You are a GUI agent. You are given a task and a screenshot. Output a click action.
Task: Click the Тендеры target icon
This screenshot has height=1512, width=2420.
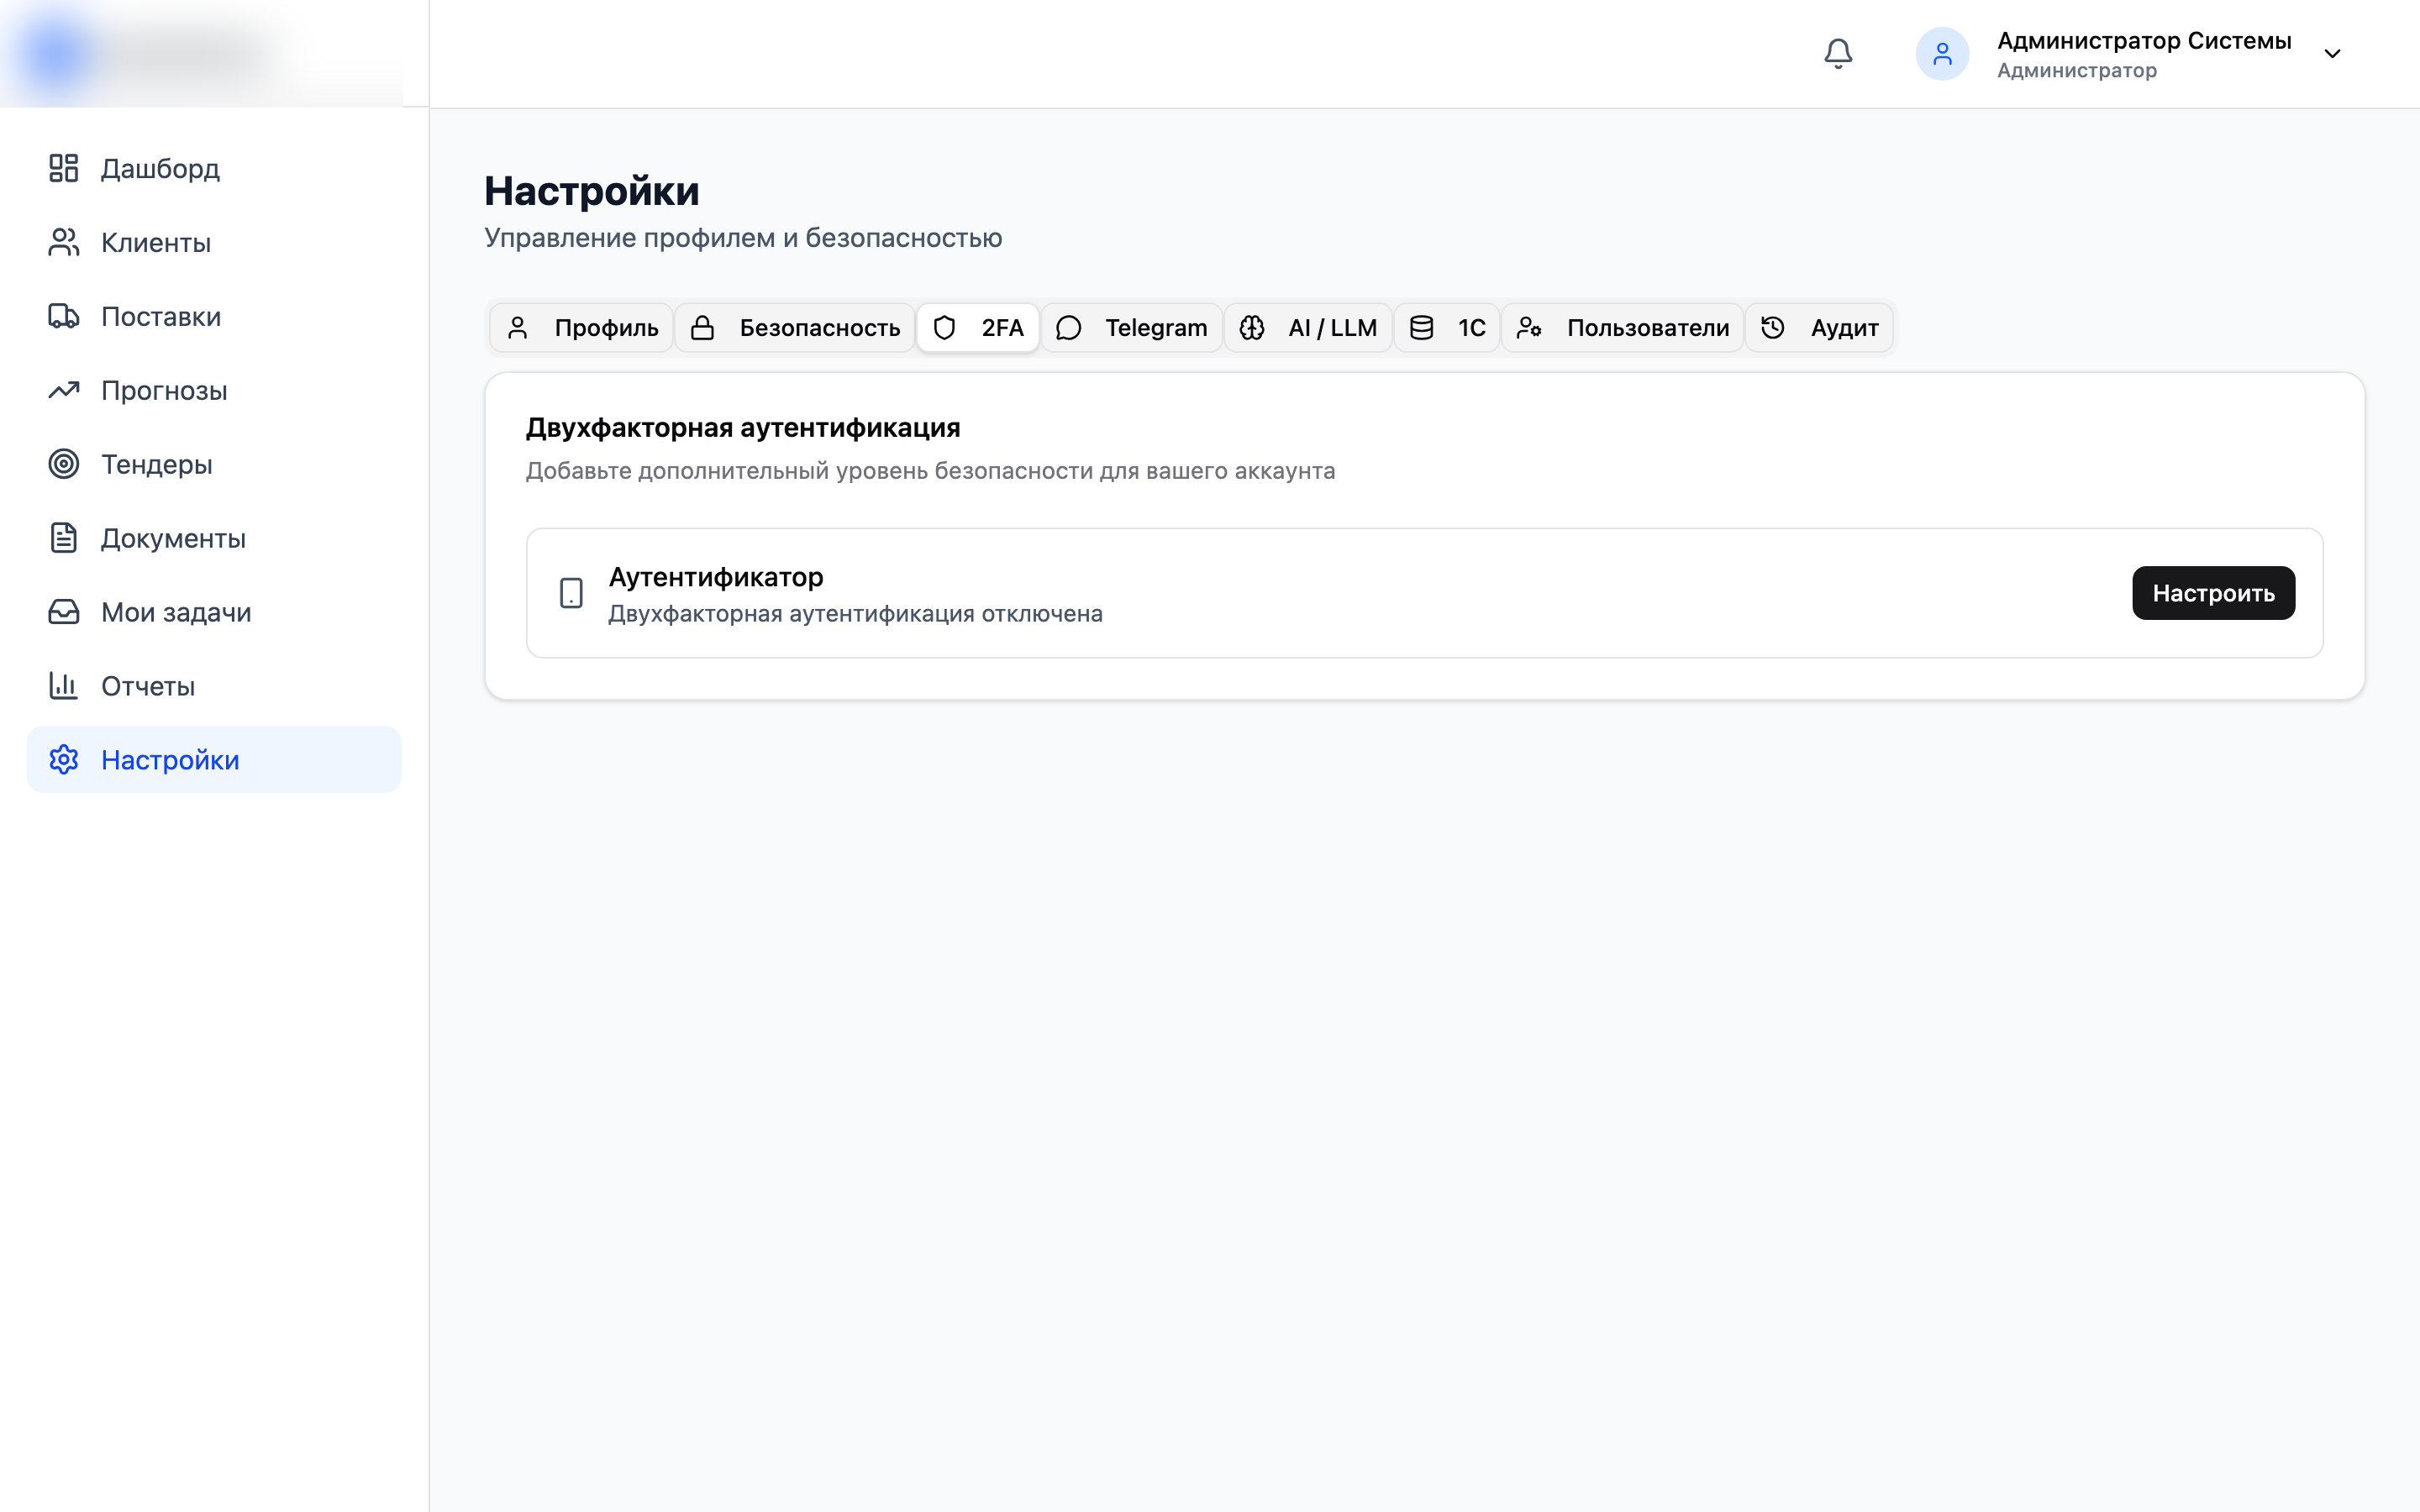[64, 464]
